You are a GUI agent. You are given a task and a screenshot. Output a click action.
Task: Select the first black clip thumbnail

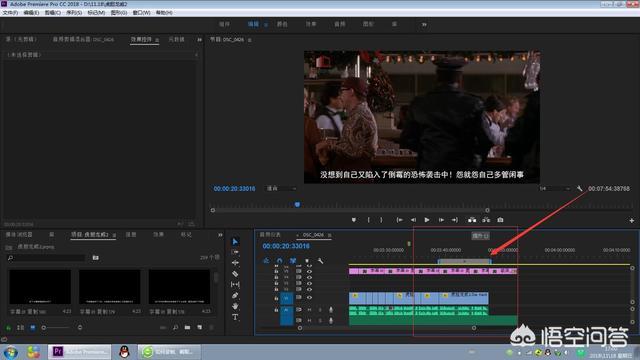[40, 287]
